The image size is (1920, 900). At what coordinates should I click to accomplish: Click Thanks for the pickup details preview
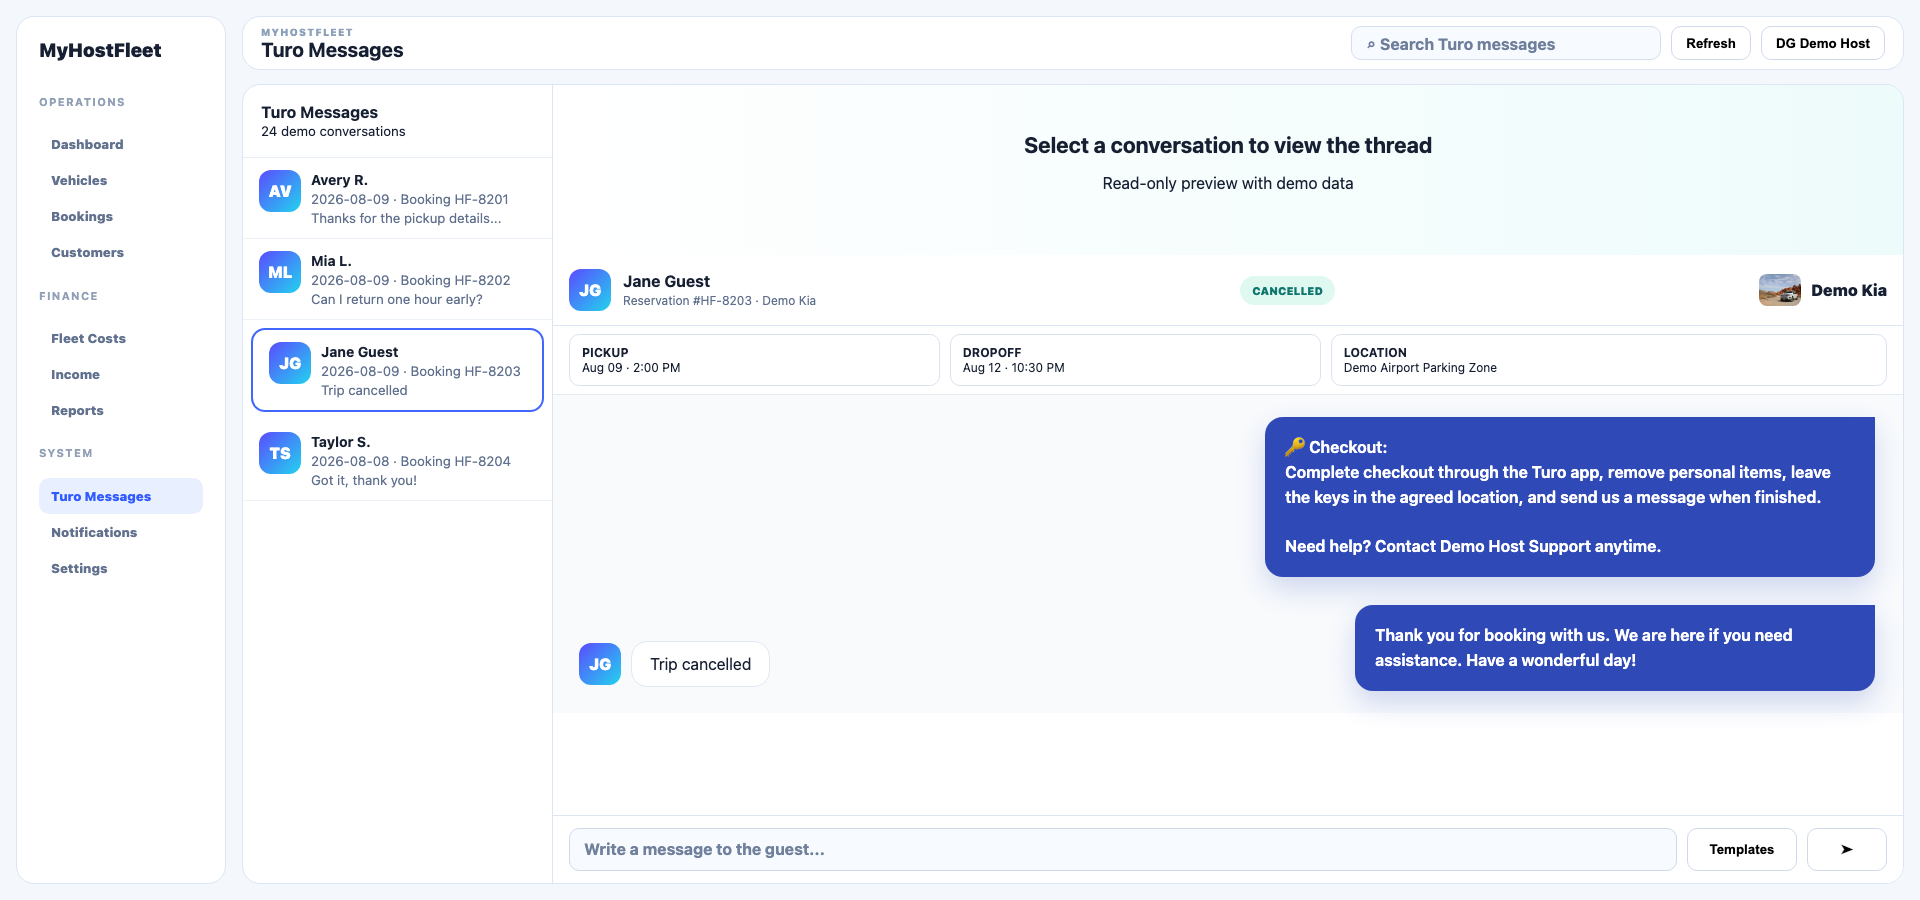pos(406,218)
